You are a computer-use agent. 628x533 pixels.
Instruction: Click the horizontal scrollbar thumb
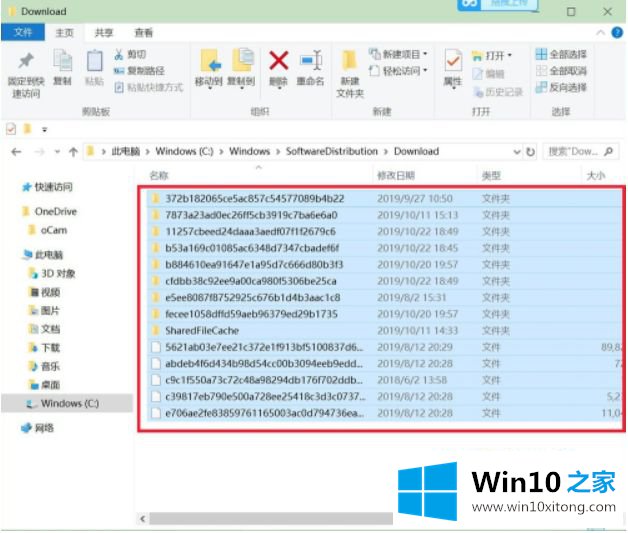pos(271,519)
